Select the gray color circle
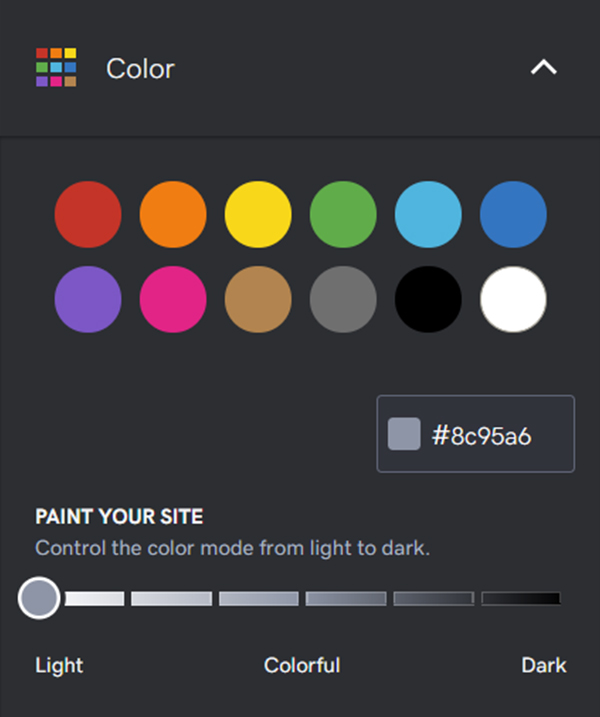The width and height of the screenshot is (600, 717). pos(343,300)
